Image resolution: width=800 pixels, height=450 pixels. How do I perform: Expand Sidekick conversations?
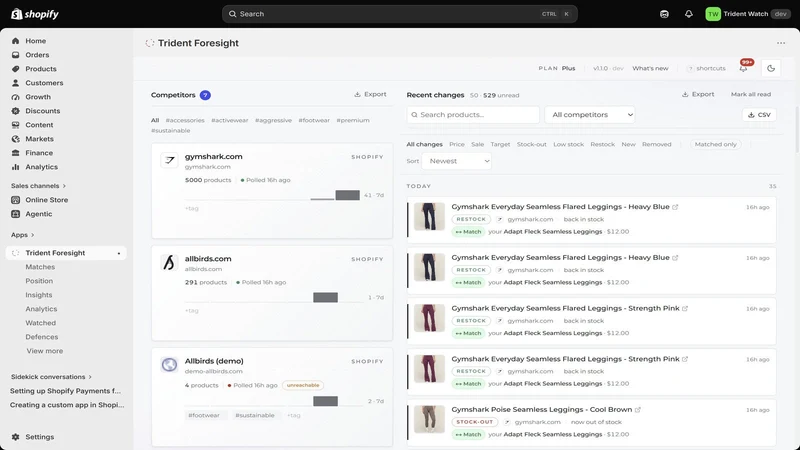click(51, 377)
